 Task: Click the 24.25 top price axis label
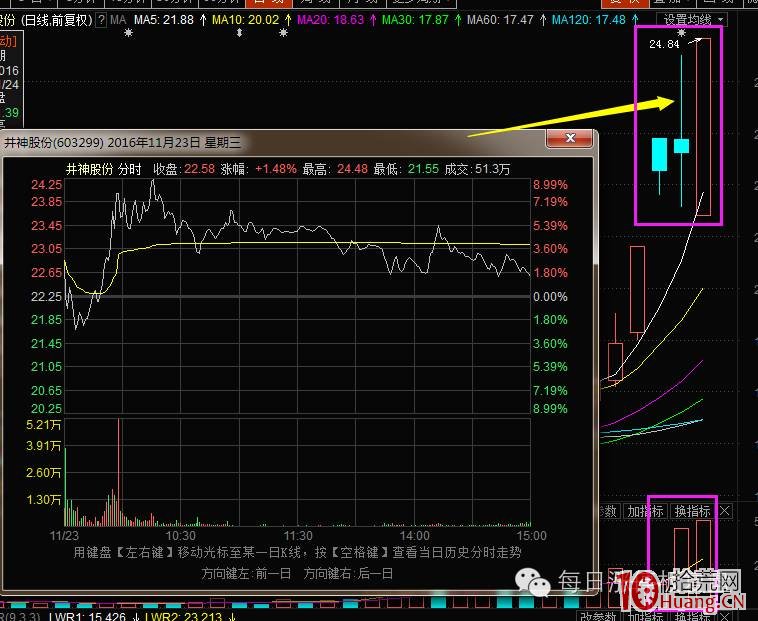46,185
